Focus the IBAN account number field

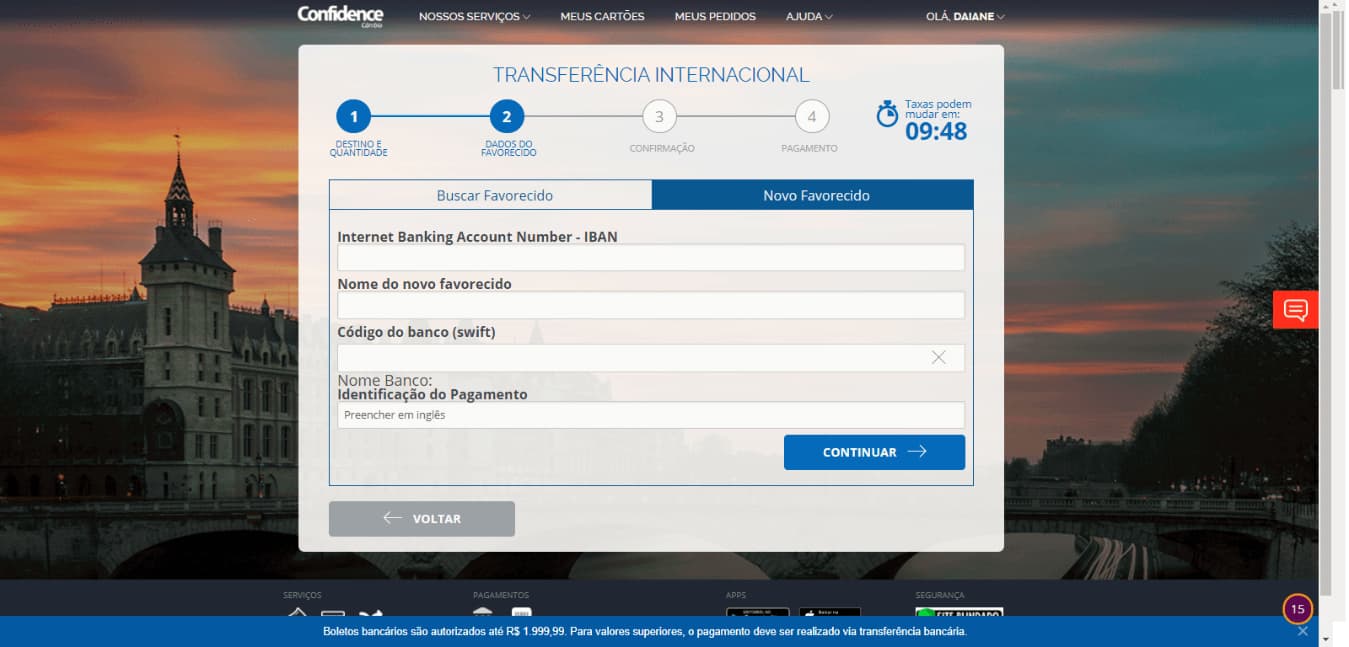(650, 258)
